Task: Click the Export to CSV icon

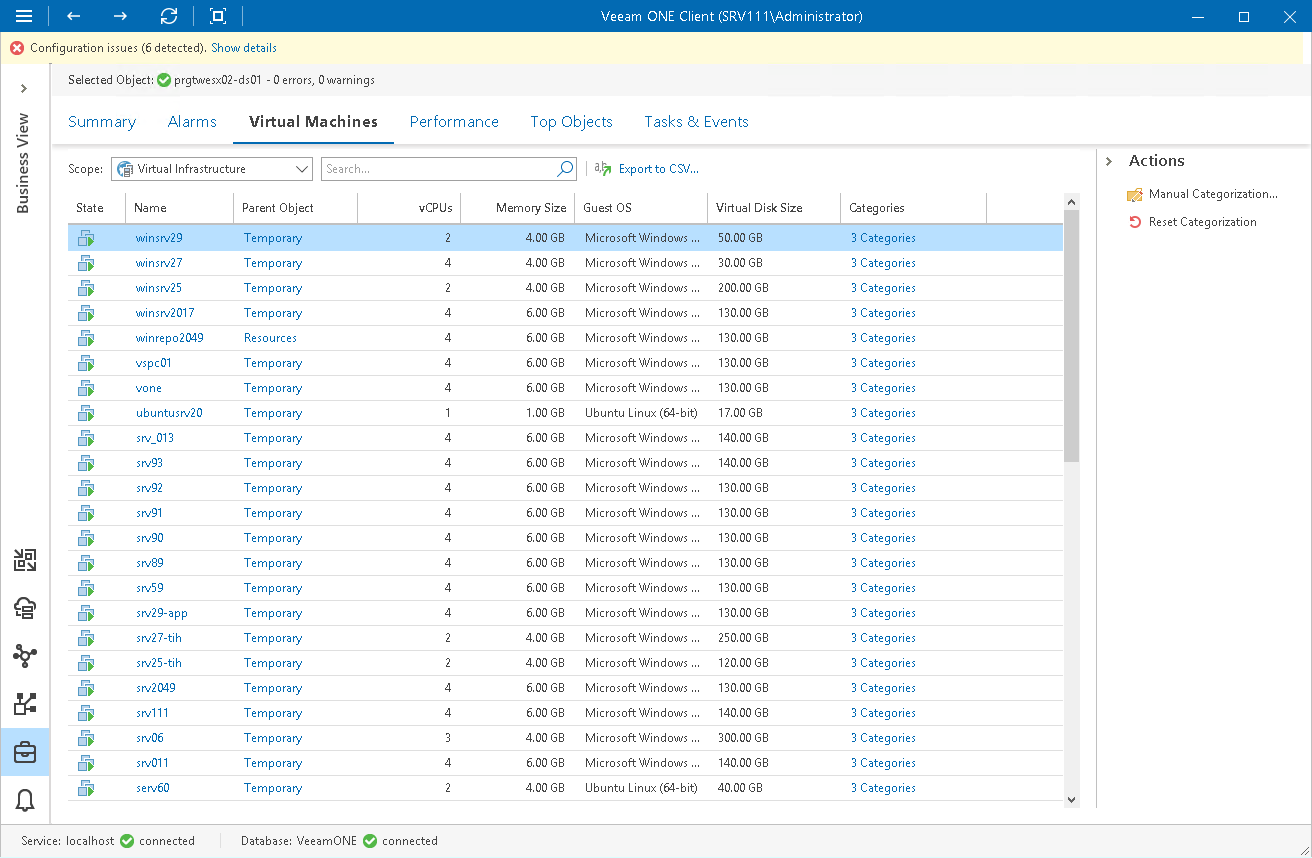Action: [x=603, y=169]
